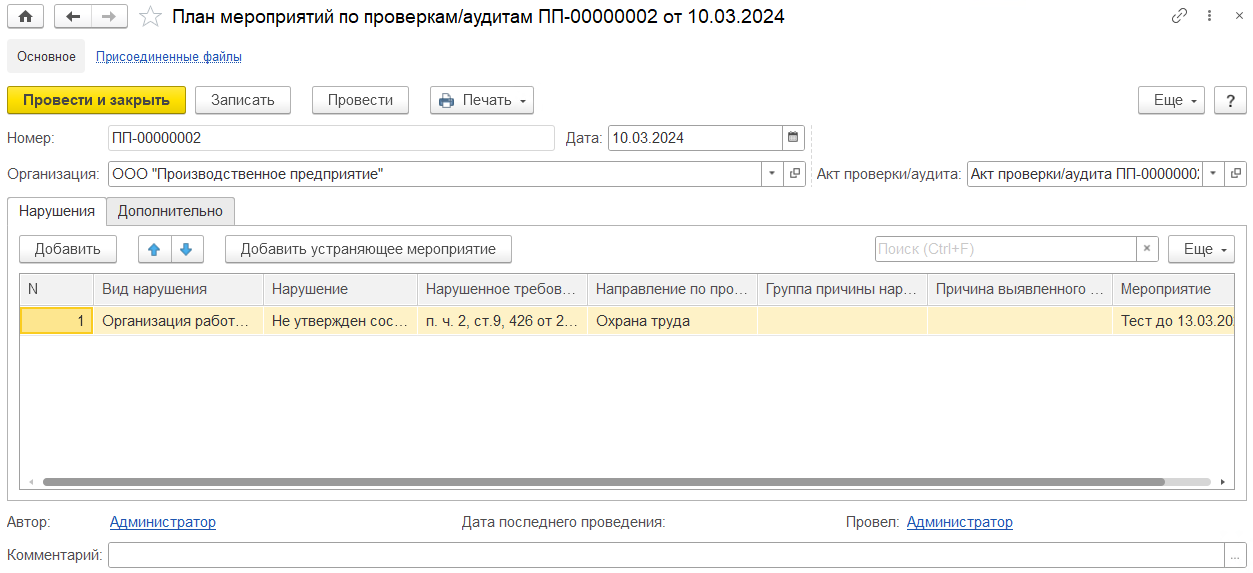Click the Администратор author link
This screenshot has height=573, width=1253.
(163, 522)
